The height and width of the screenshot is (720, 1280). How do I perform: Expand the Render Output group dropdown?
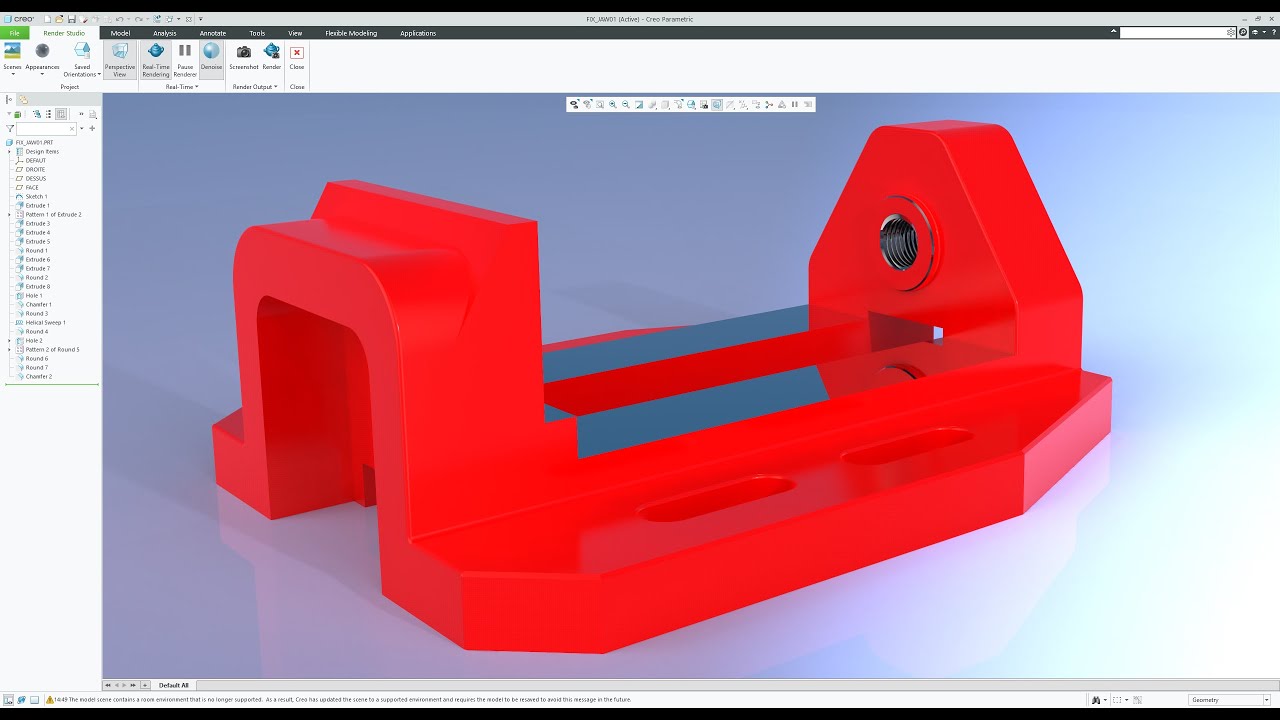(255, 87)
